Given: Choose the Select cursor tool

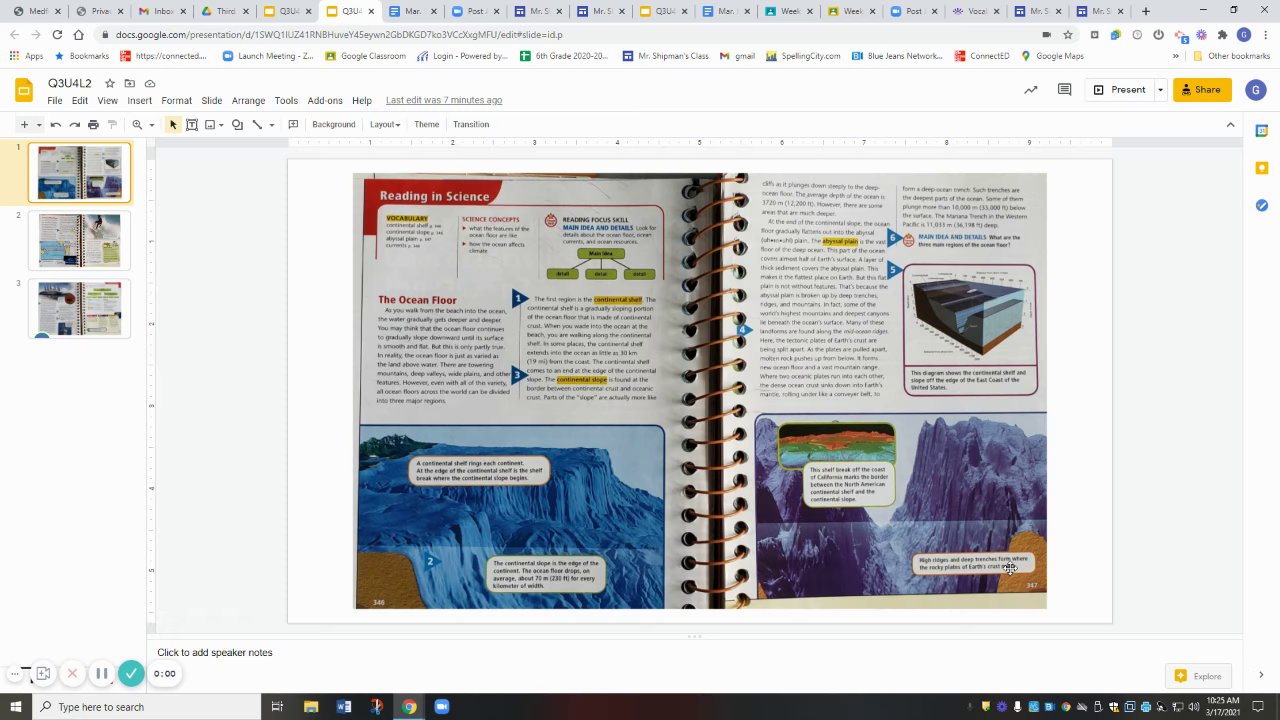Looking at the screenshot, I should click(173, 125).
